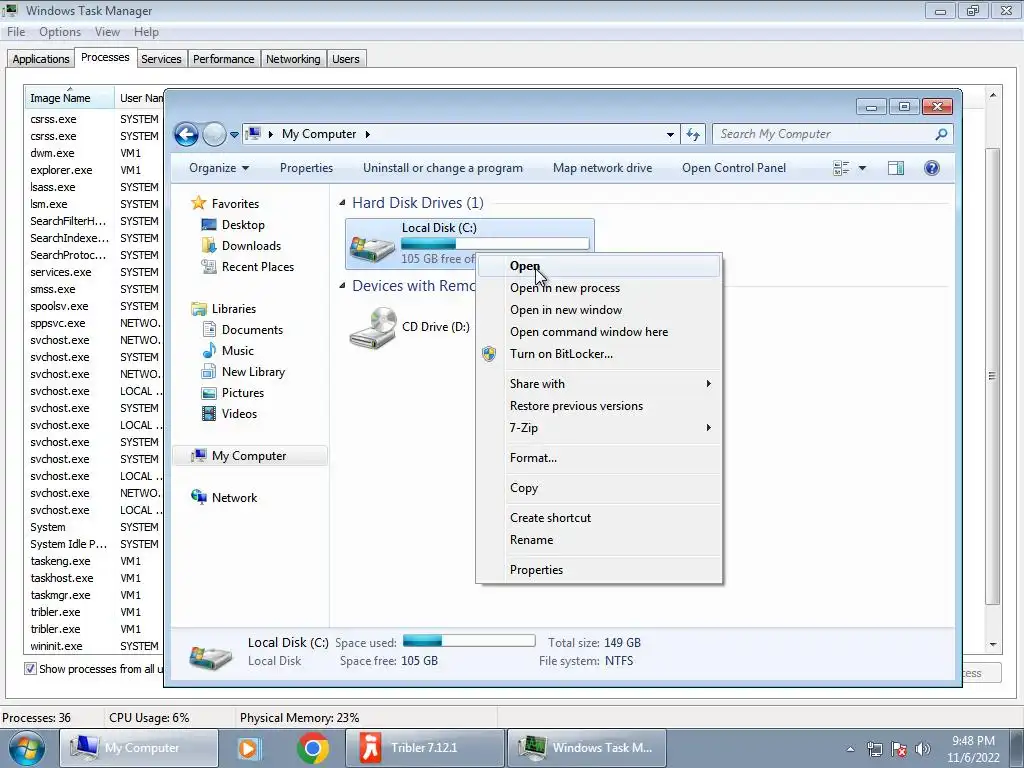Viewport: 1024px width, 768px height.
Task: Uncheck Show processes from all users
Action: 30,669
